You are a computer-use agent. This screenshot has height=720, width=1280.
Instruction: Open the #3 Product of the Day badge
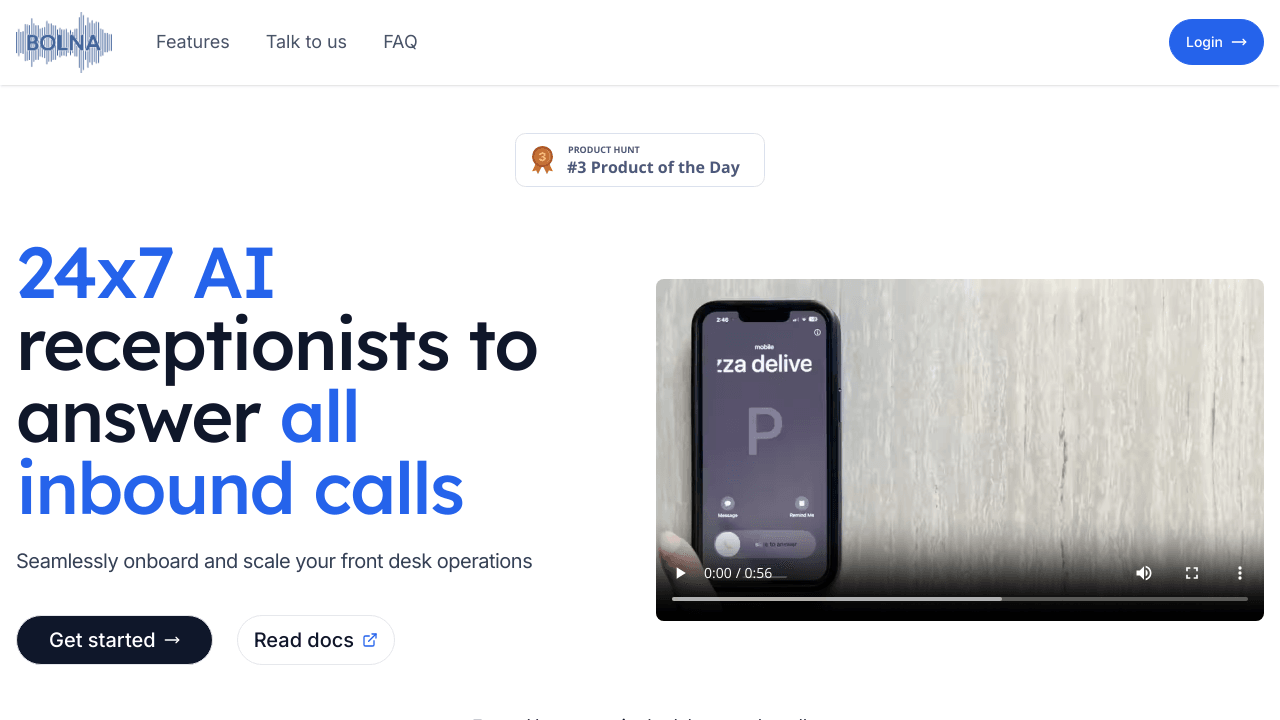click(x=640, y=160)
